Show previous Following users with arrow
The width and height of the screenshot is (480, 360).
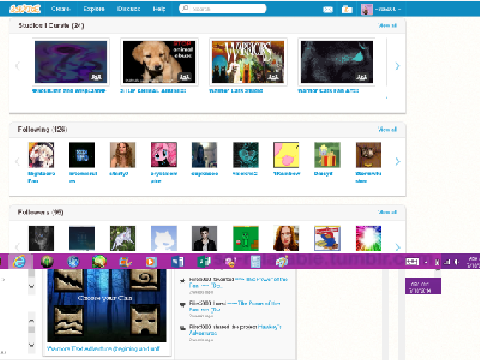18,162
